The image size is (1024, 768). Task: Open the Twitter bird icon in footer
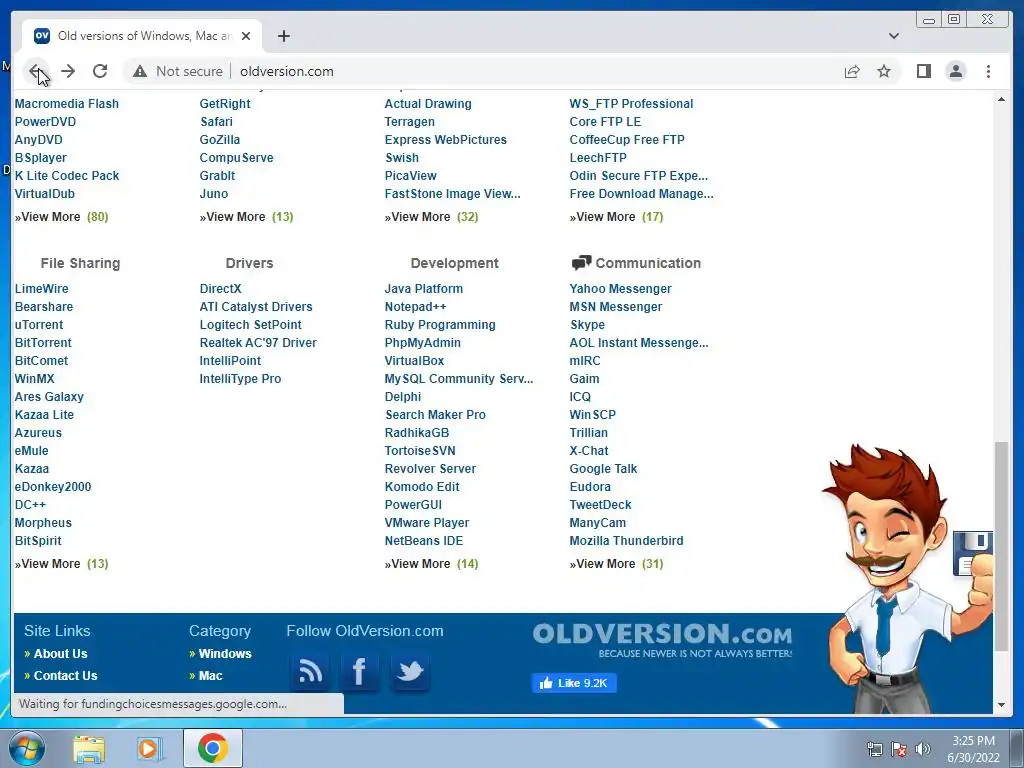409,671
